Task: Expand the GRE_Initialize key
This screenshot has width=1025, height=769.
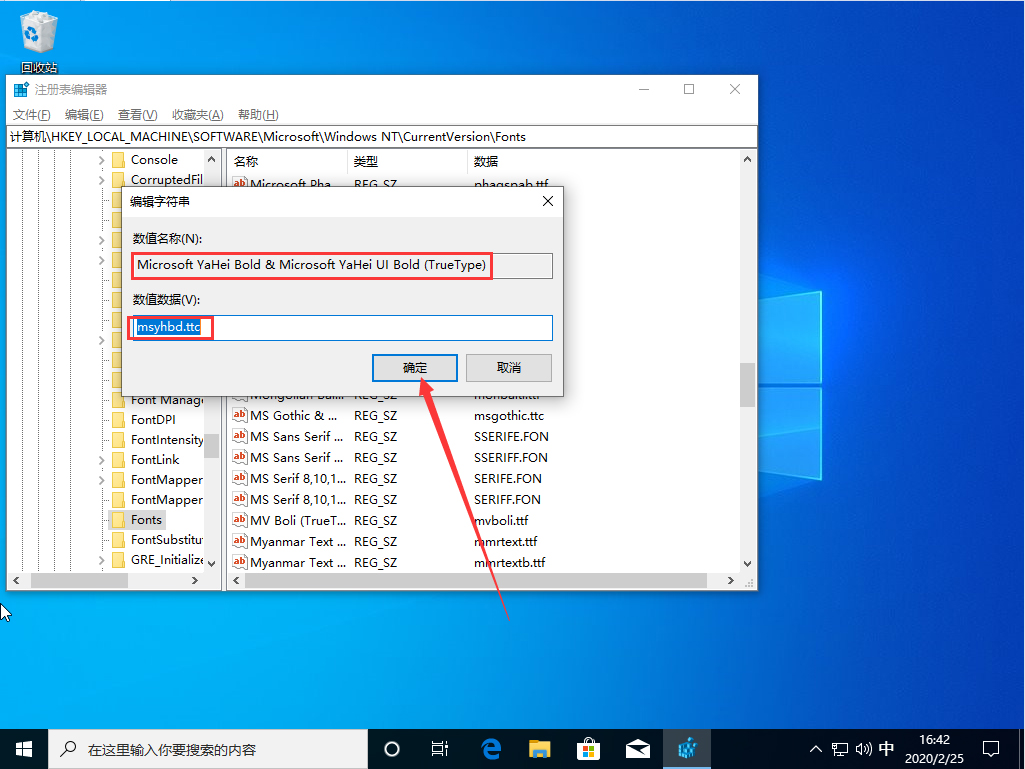Action: pyautogui.click(x=100, y=559)
